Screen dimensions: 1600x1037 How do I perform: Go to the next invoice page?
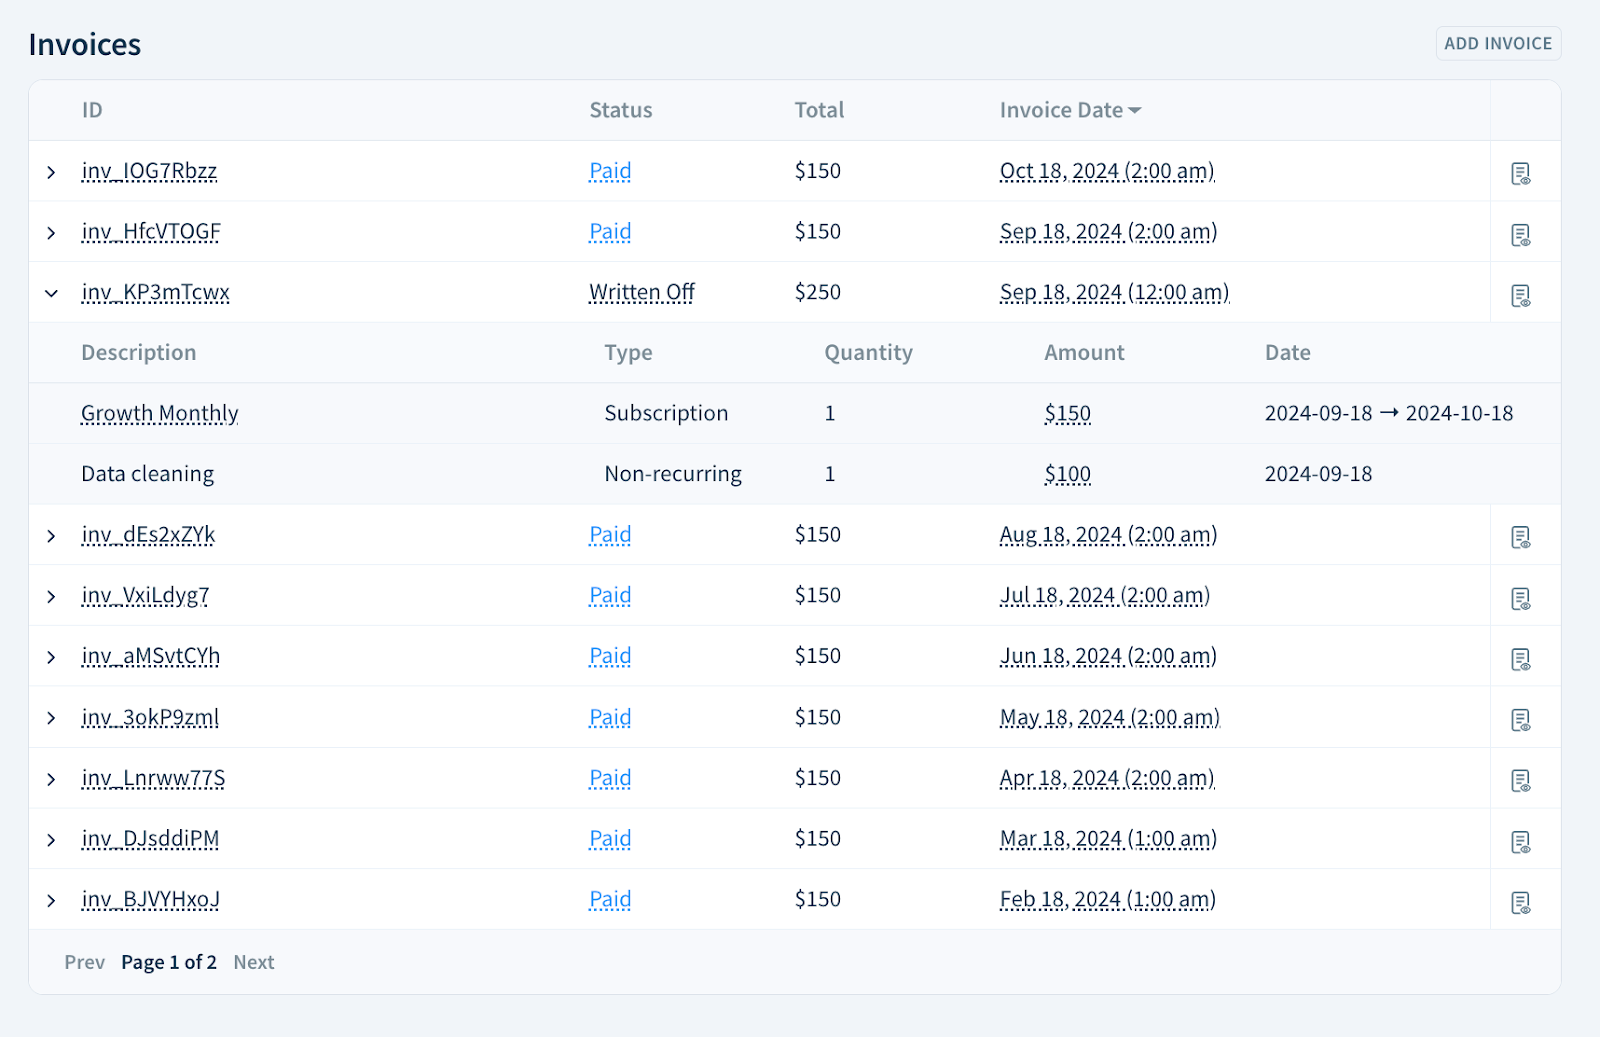[253, 961]
